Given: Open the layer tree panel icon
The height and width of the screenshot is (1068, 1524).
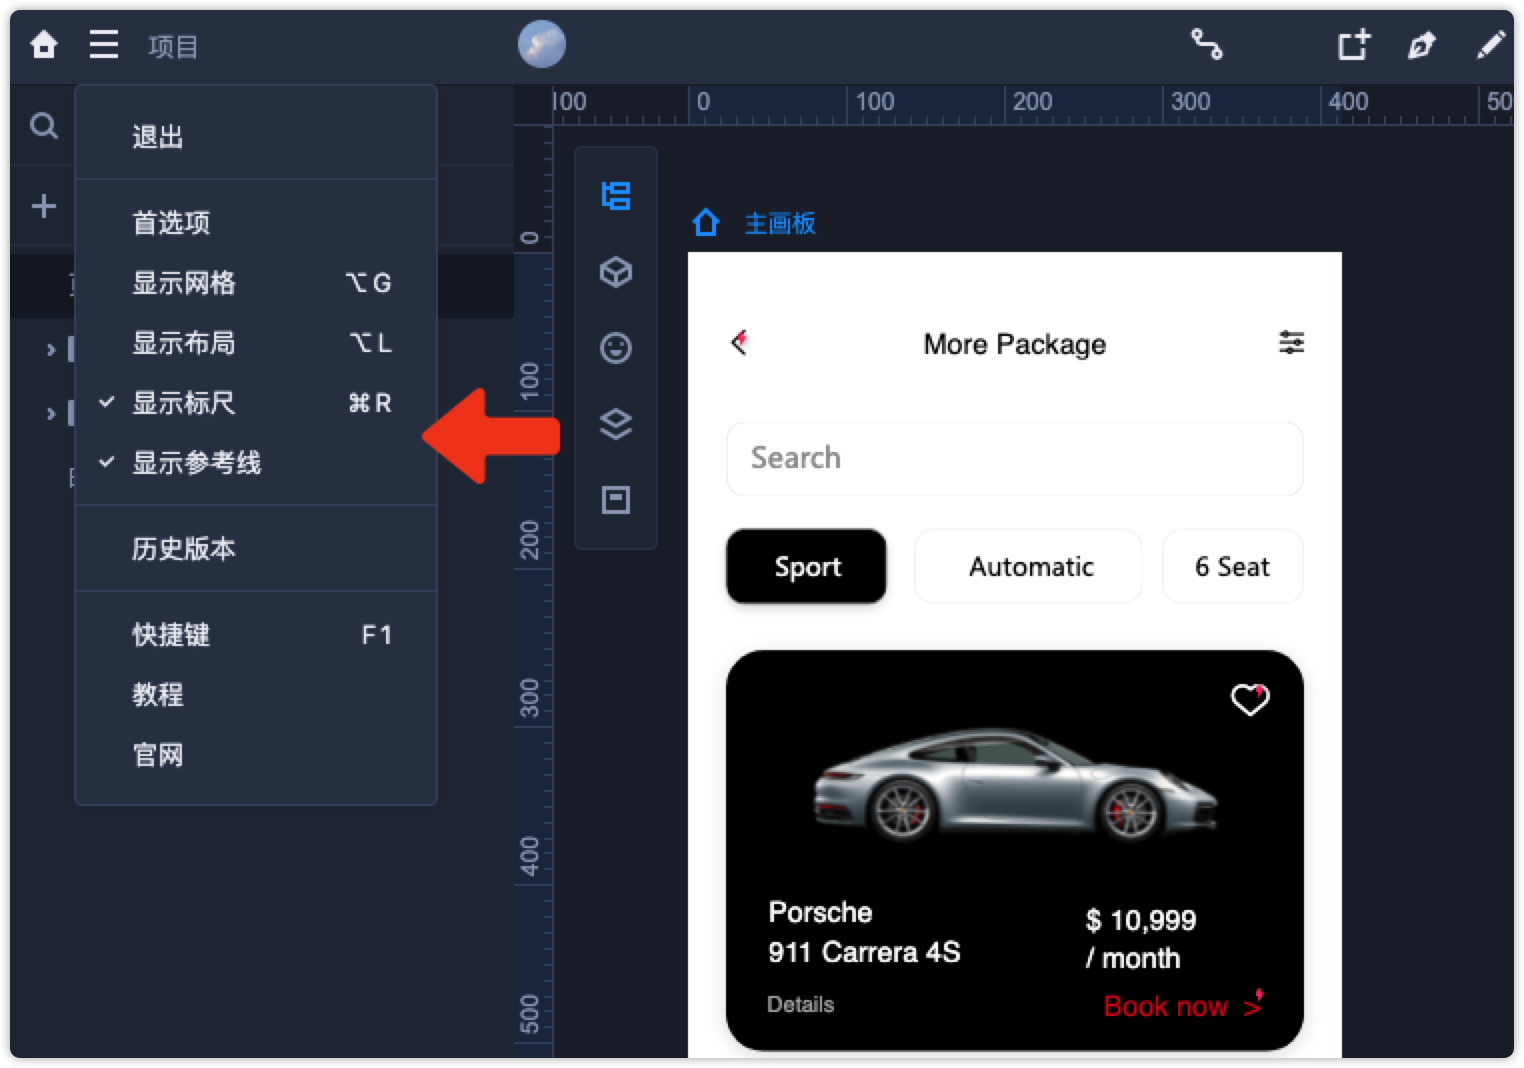Looking at the screenshot, I should (x=616, y=196).
